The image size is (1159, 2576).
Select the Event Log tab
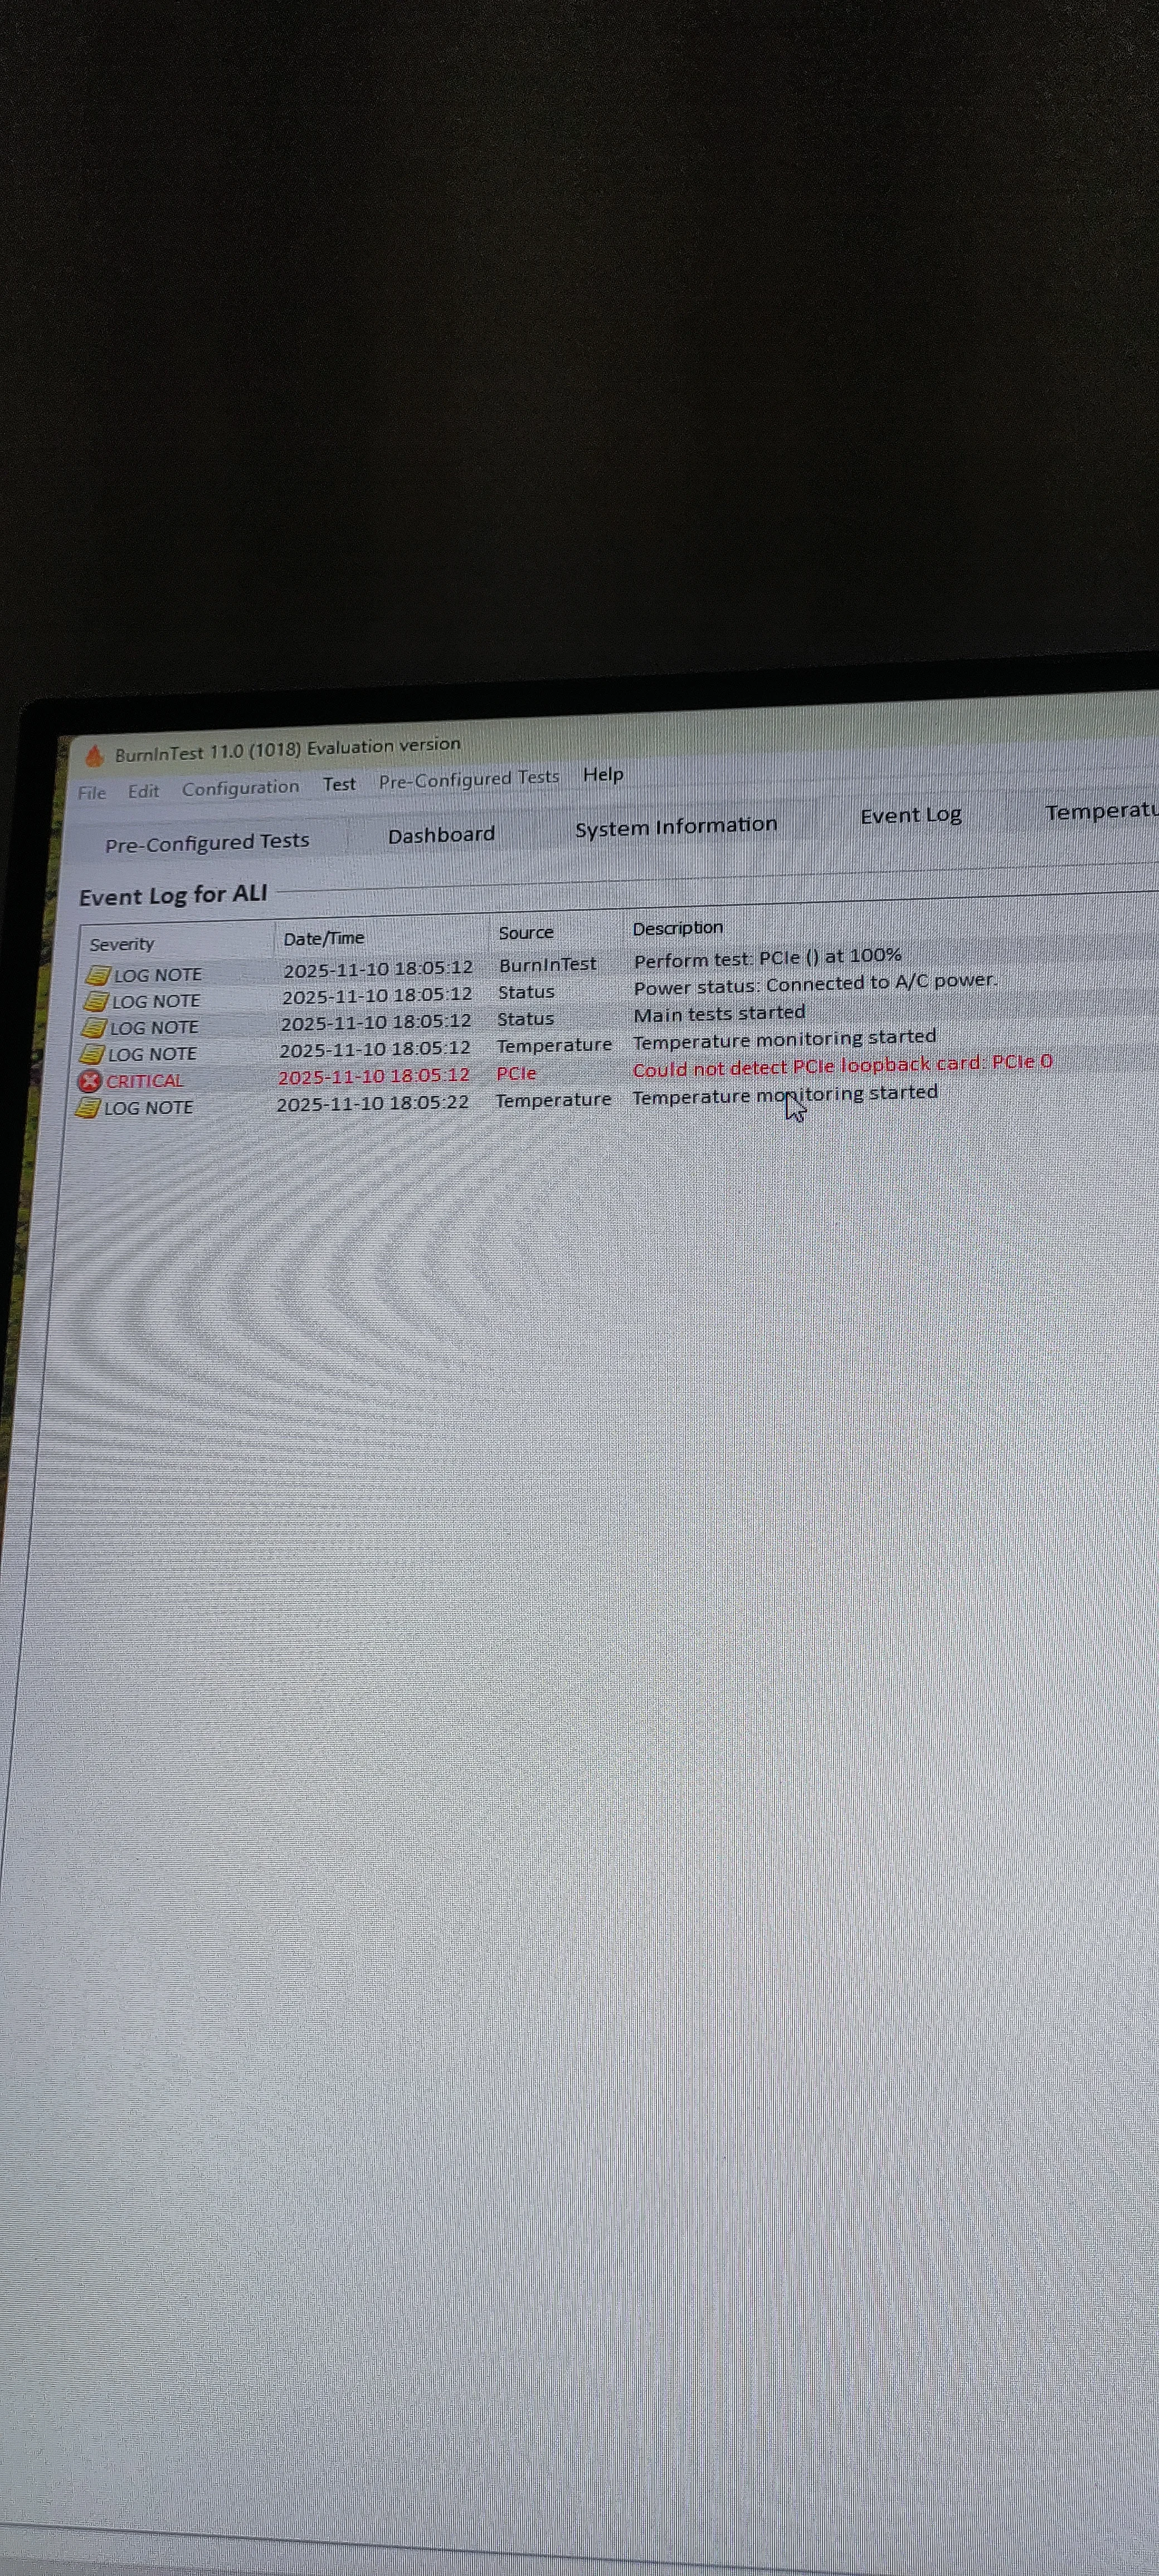[910, 816]
